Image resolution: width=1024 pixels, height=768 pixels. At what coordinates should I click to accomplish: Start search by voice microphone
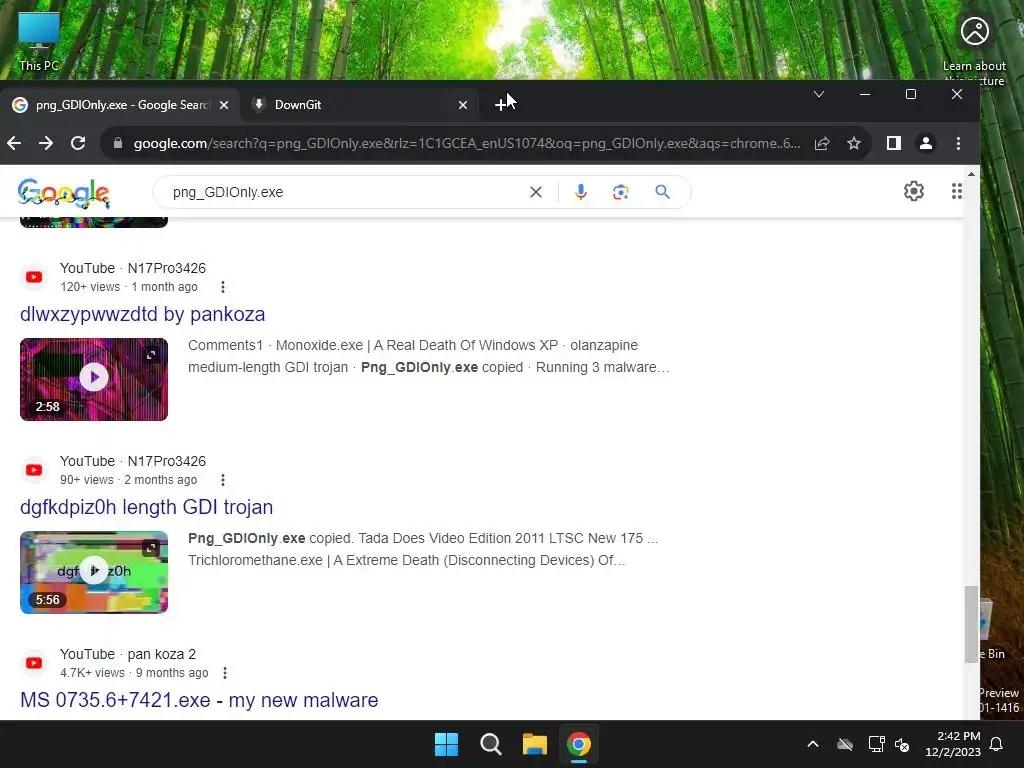581,192
